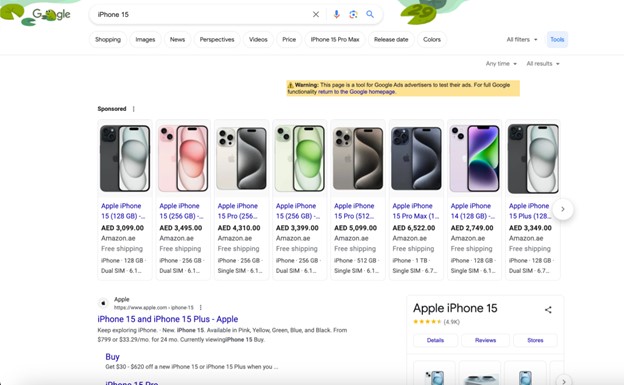Select the Images filter chip
The width and height of the screenshot is (624, 385).
[x=145, y=39]
